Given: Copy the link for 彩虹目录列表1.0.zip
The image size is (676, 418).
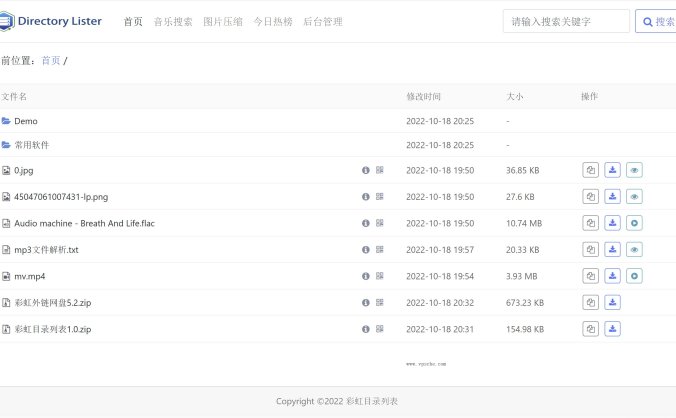Looking at the screenshot, I should click(591, 329).
